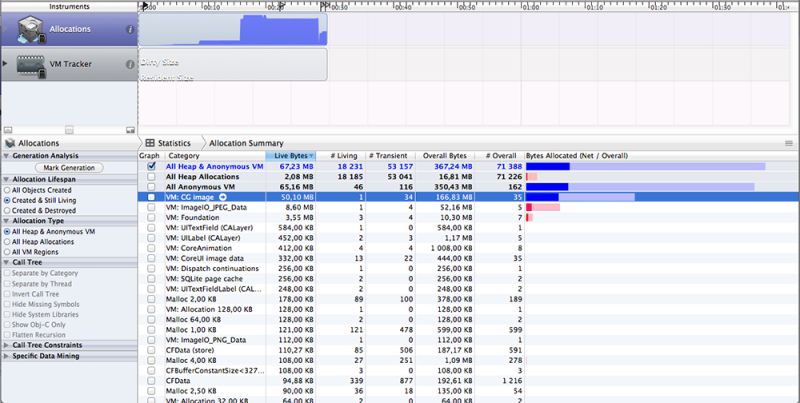Open the Statistics breadcrumb menu
800x403 pixels.
coord(174,143)
